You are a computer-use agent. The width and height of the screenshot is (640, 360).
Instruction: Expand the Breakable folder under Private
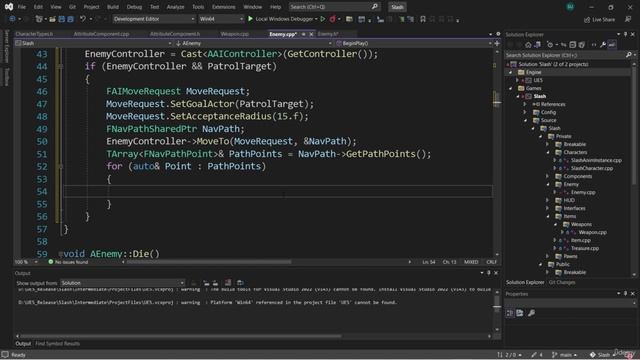548,144
